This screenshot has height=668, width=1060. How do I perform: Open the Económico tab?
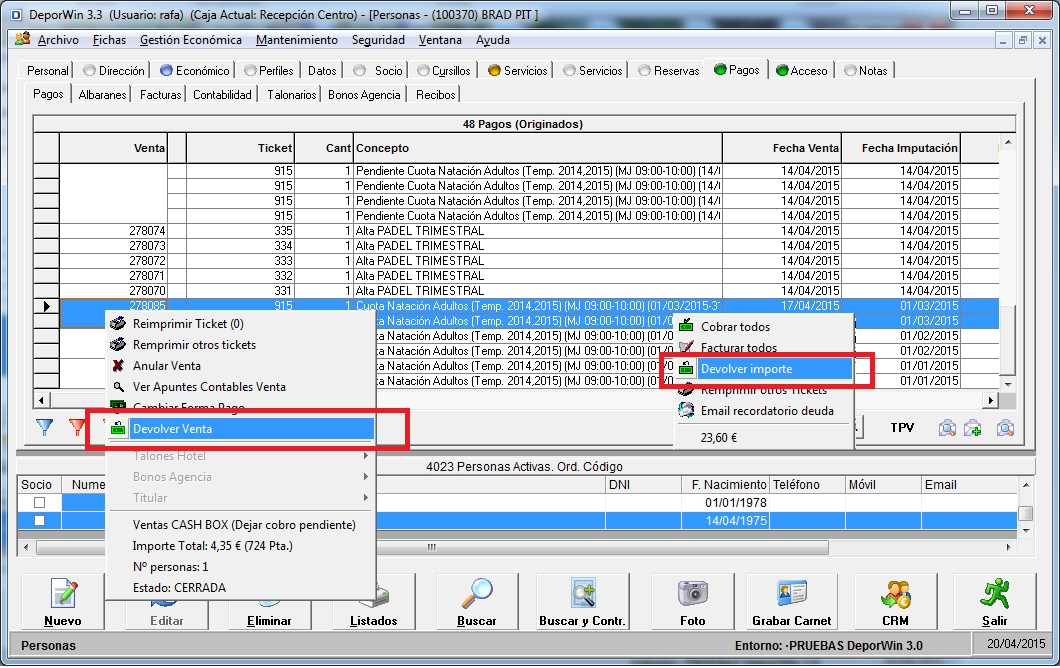(195, 70)
